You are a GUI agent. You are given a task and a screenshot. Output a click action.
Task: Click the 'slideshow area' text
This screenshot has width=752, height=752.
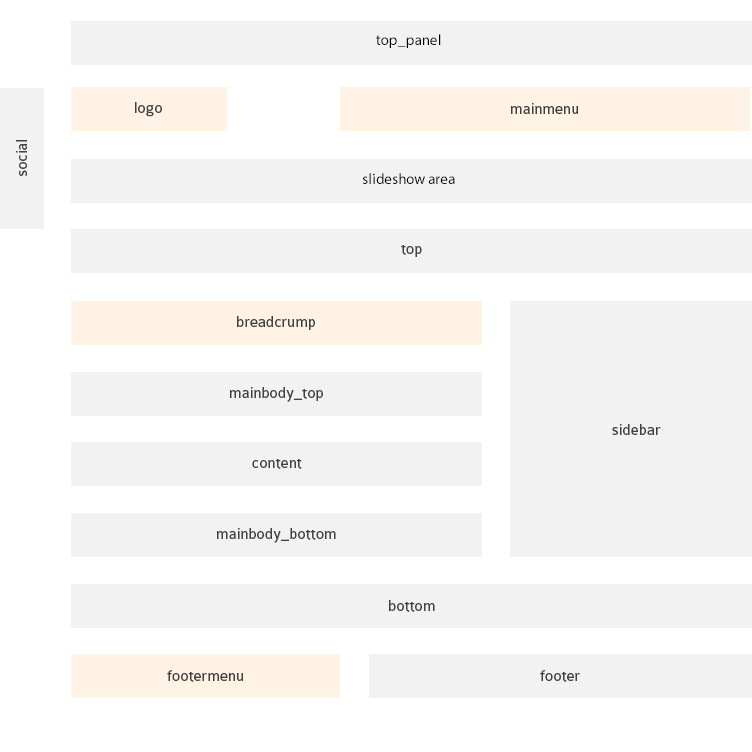click(x=409, y=179)
